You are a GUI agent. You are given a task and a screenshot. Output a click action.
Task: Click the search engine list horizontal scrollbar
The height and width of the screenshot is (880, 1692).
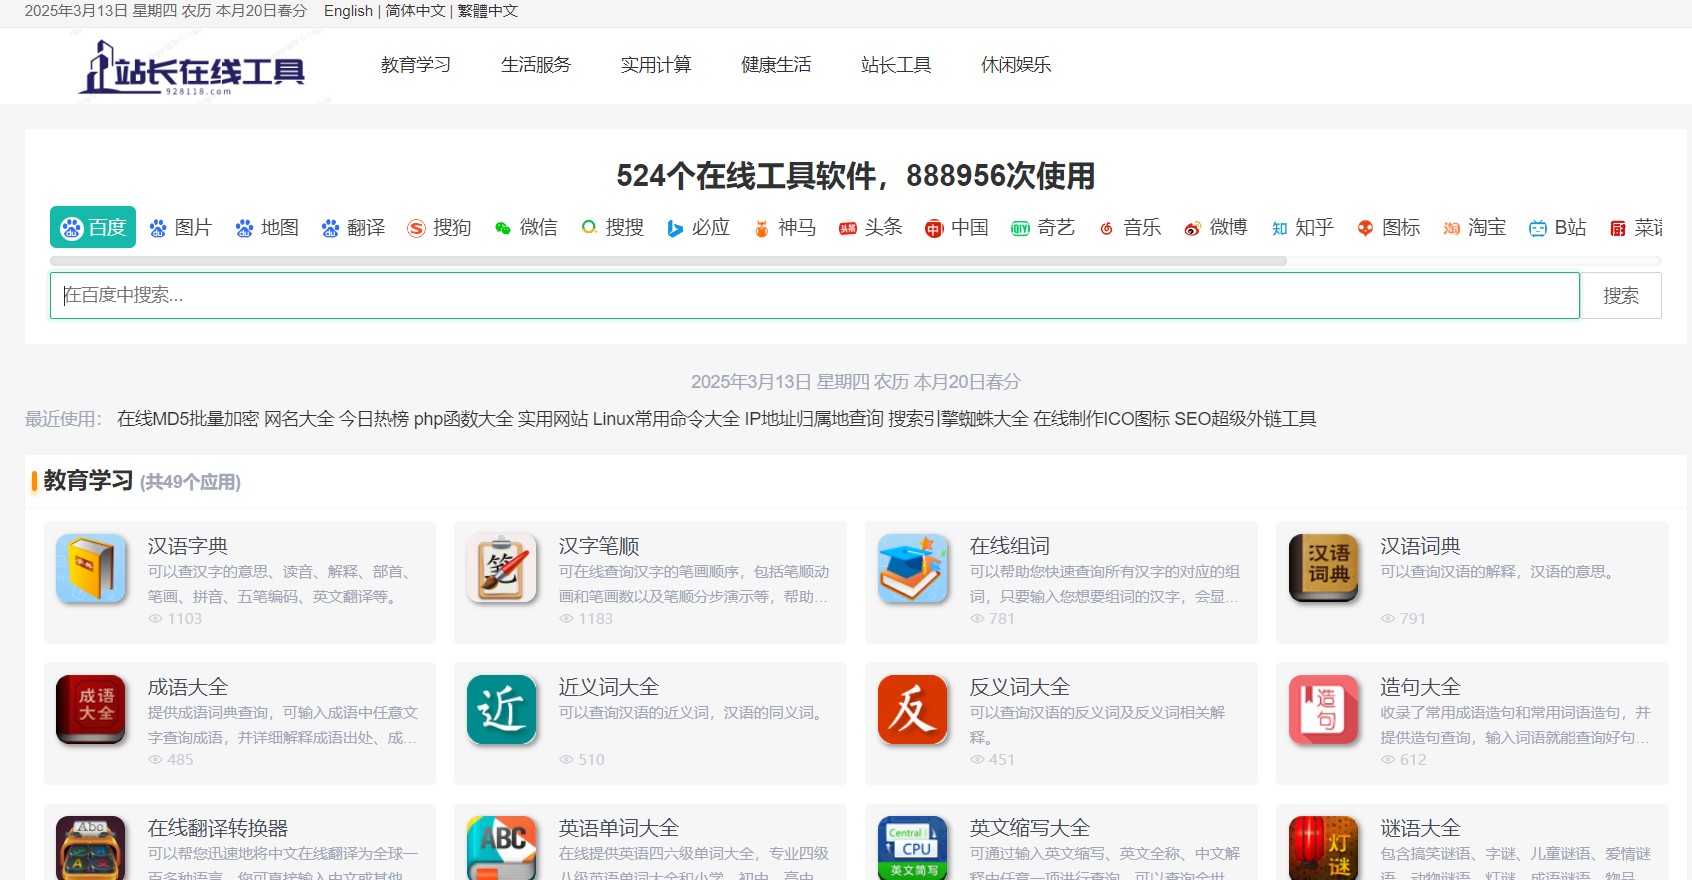tap(668, 261)
